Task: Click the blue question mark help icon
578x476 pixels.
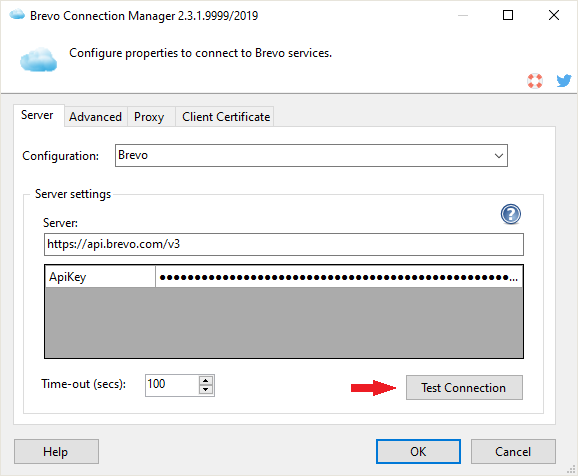Action: click(511, 214)
